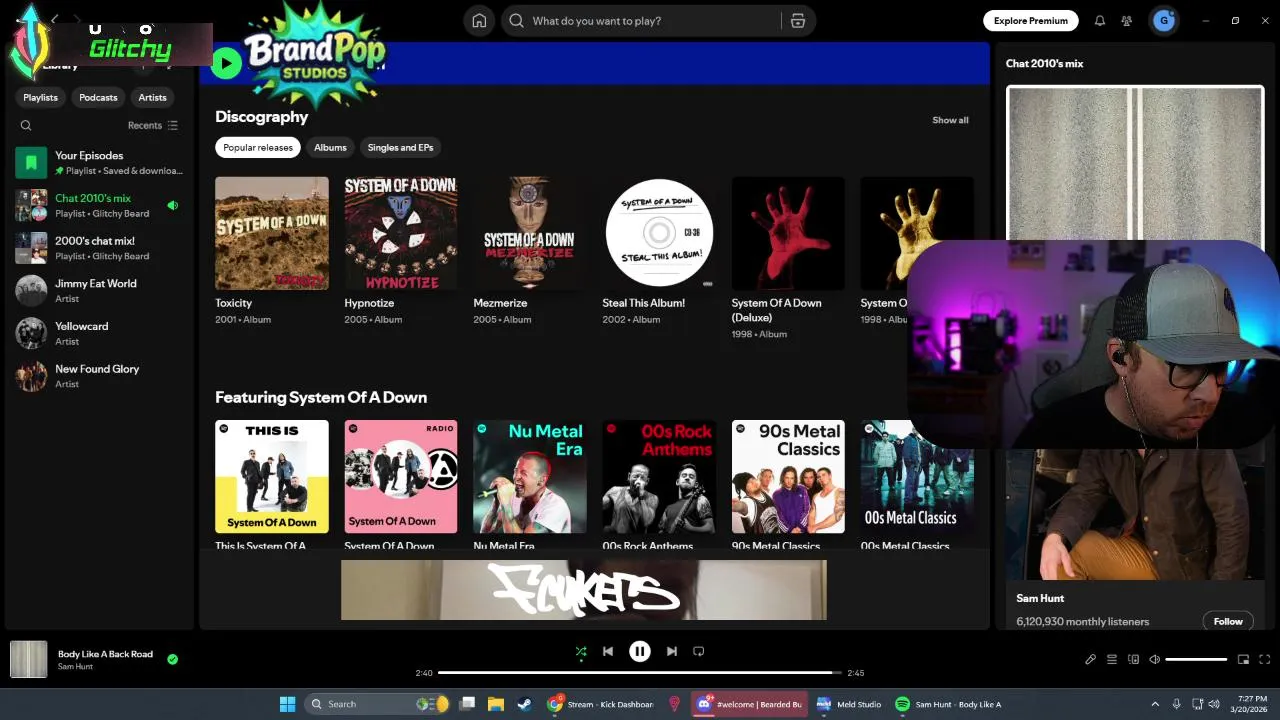Open New Found Glory artist
Screen dimensions: 1280x720
point(98,376)
